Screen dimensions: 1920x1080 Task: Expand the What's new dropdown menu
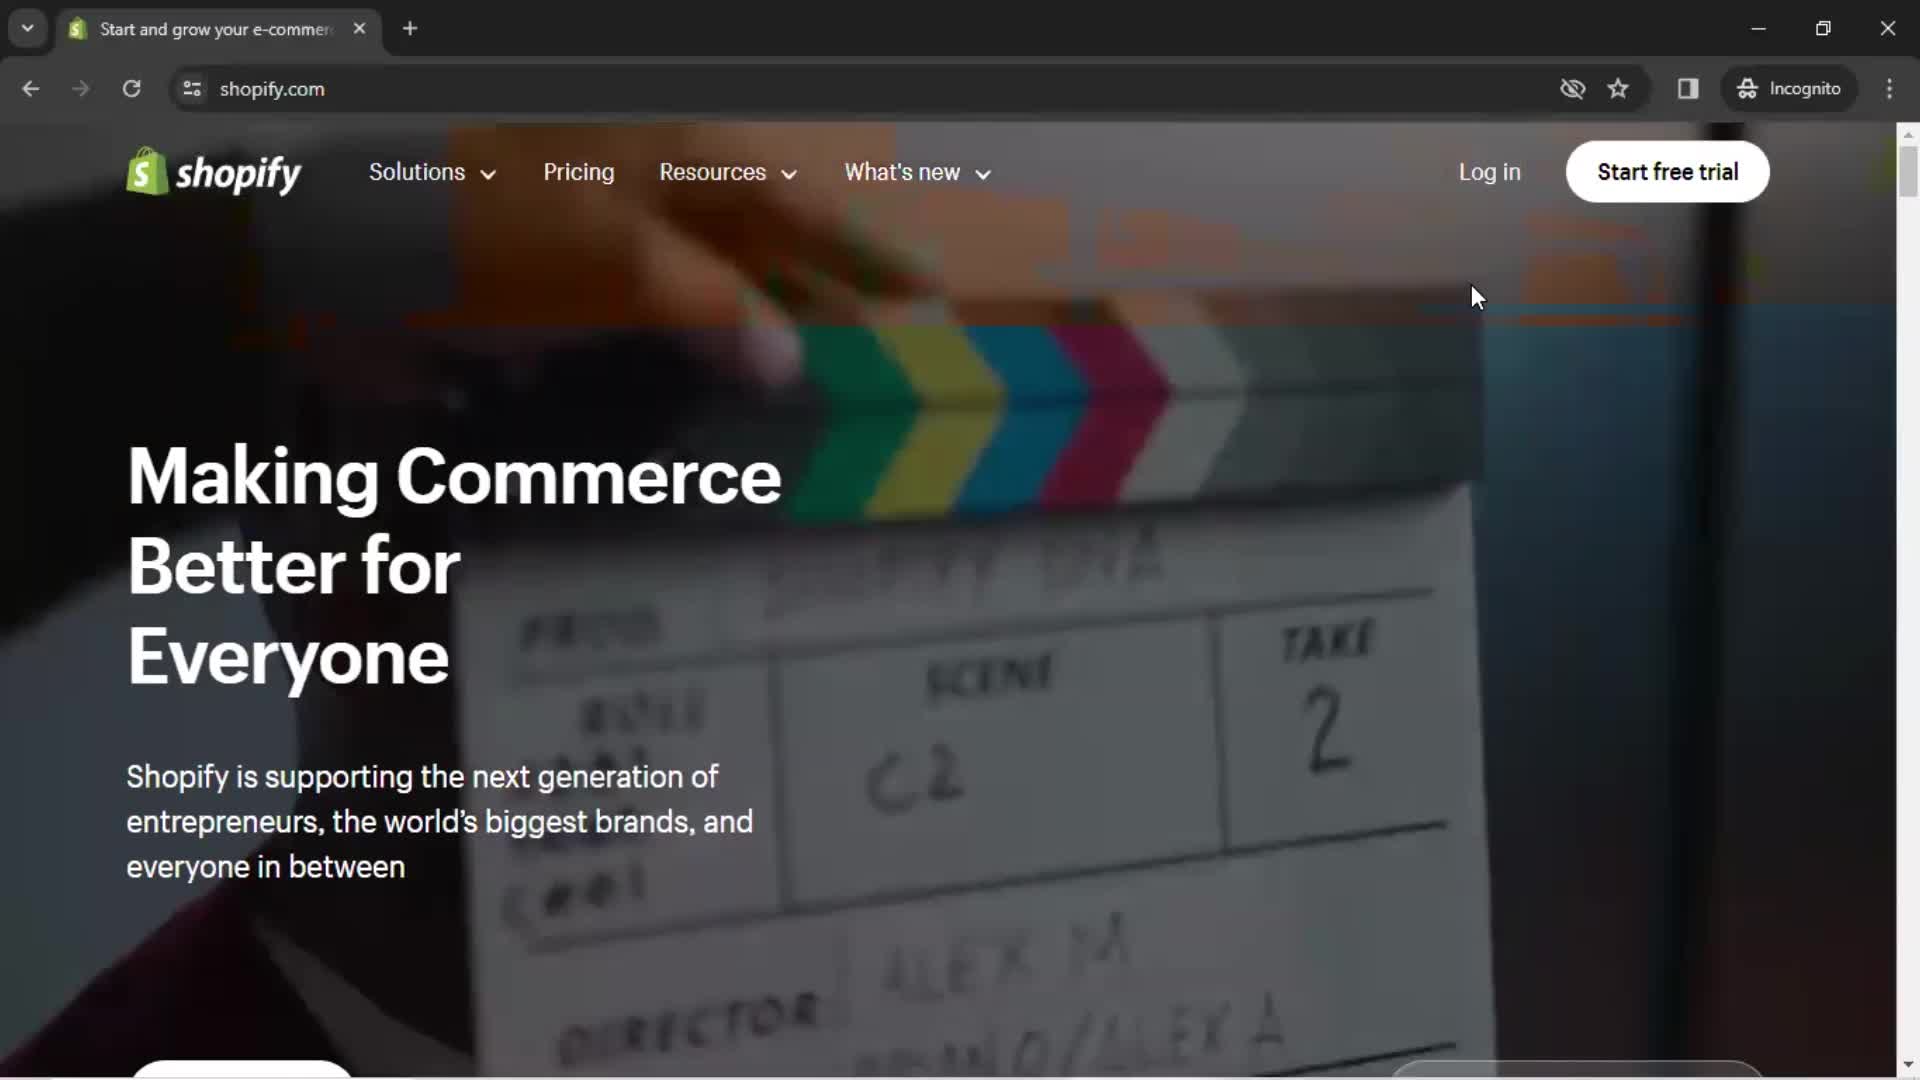(x=918, y=171)
